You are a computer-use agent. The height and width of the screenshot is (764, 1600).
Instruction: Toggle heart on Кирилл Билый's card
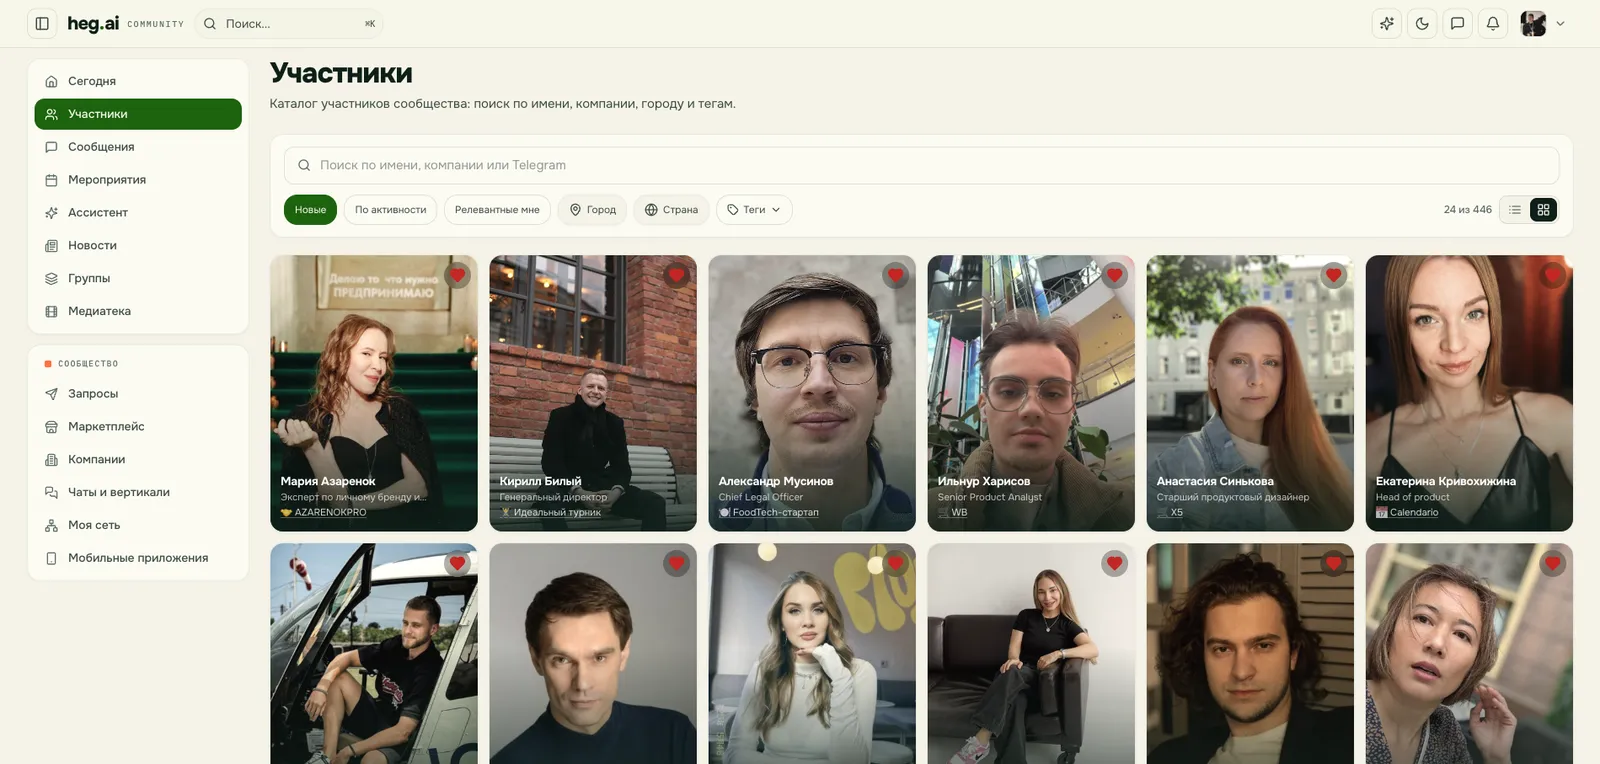pyautogui.click(x=676, y=275)
